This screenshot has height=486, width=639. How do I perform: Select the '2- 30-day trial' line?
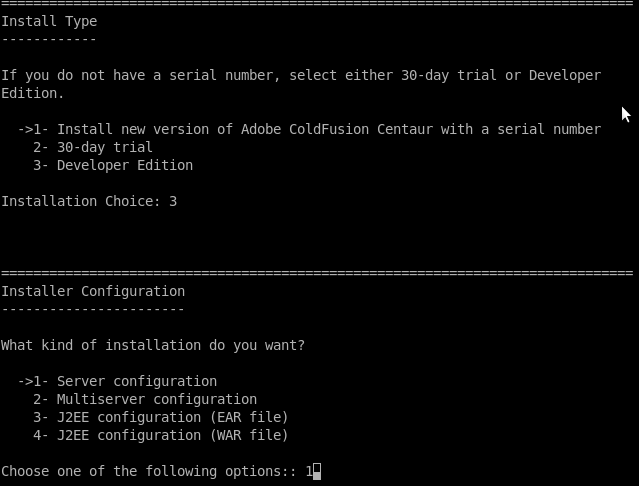(93, 147)
